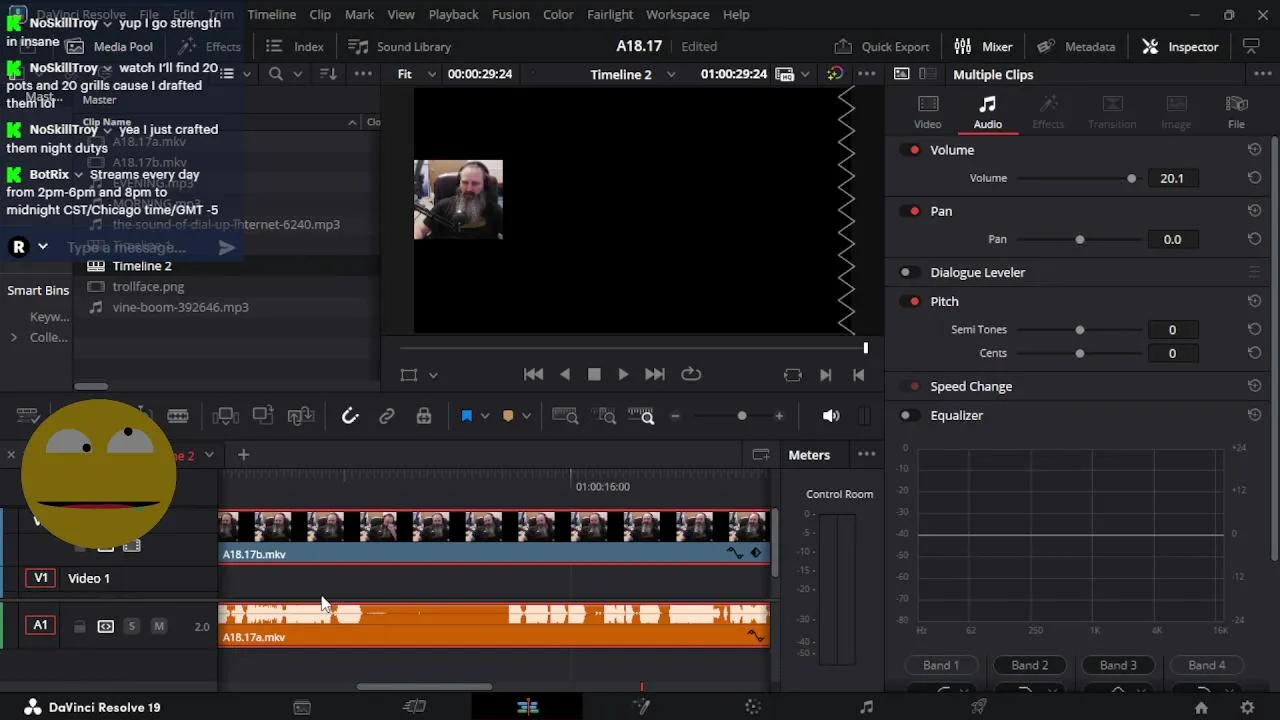Image resolution: width=1280 pixels, height=720 pixels.
Task: Reset the Equalizer section
Action: pos(1254,415)
